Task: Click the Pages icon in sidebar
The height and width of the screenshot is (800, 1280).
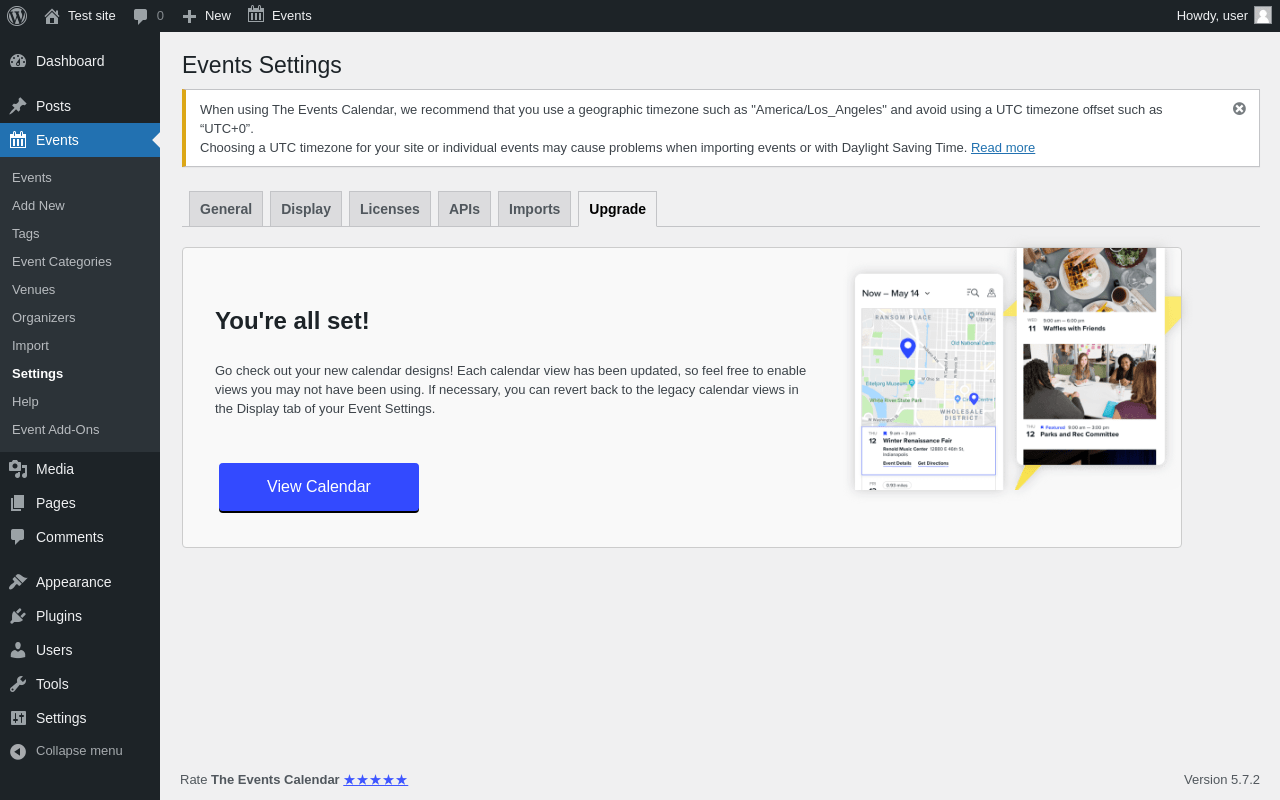Action: click(18, 503)
